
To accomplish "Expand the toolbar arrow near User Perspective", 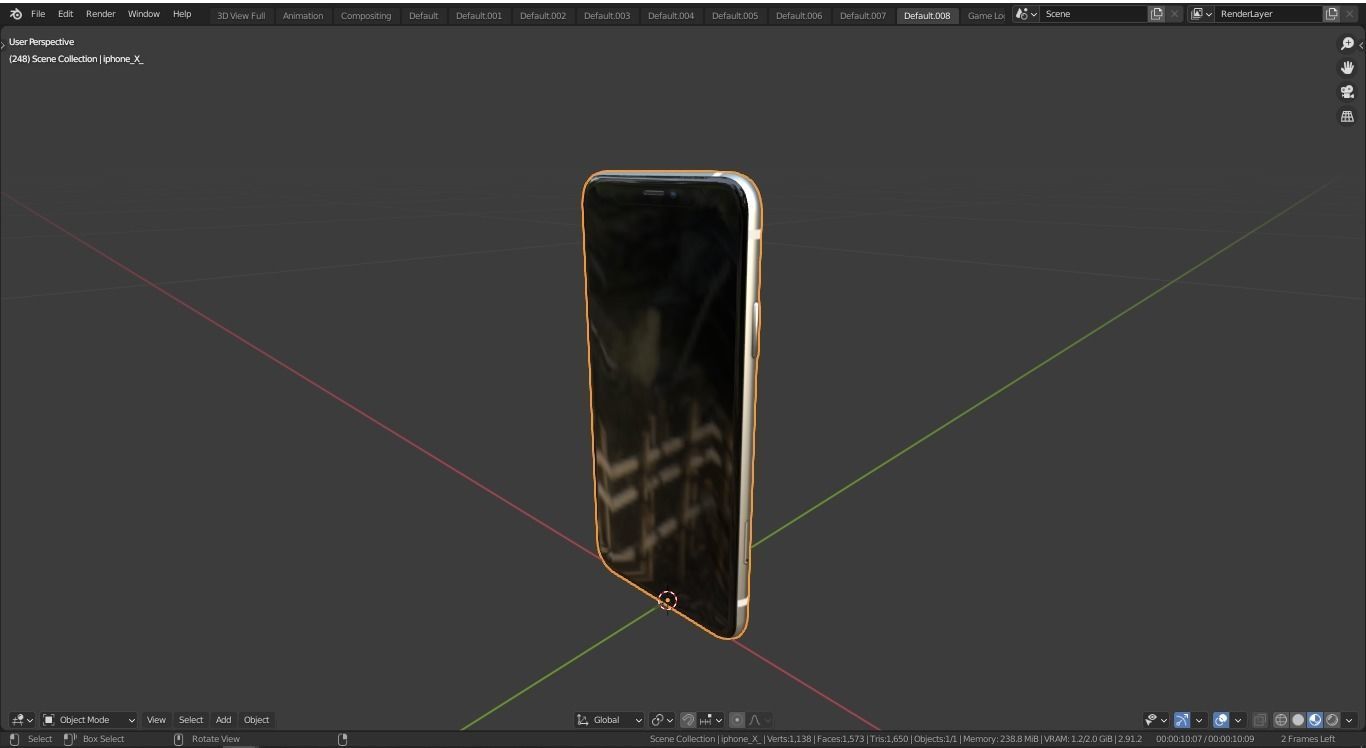I will 3,45.
